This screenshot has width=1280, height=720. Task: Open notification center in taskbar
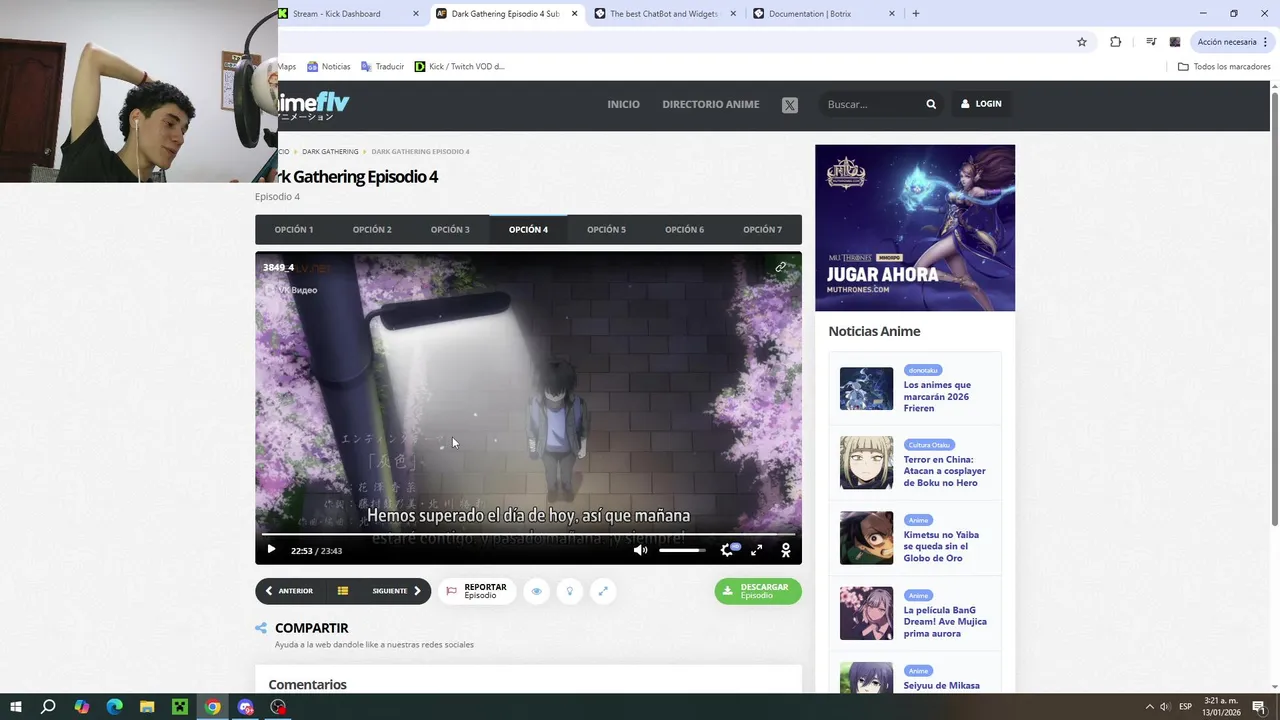[x=1259, y=707]
